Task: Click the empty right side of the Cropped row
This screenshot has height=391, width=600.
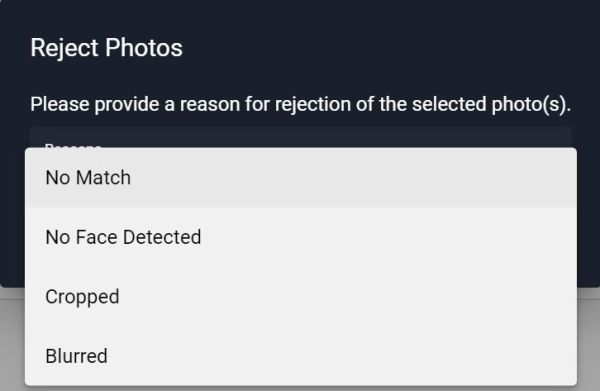Action: coord(383,297)
